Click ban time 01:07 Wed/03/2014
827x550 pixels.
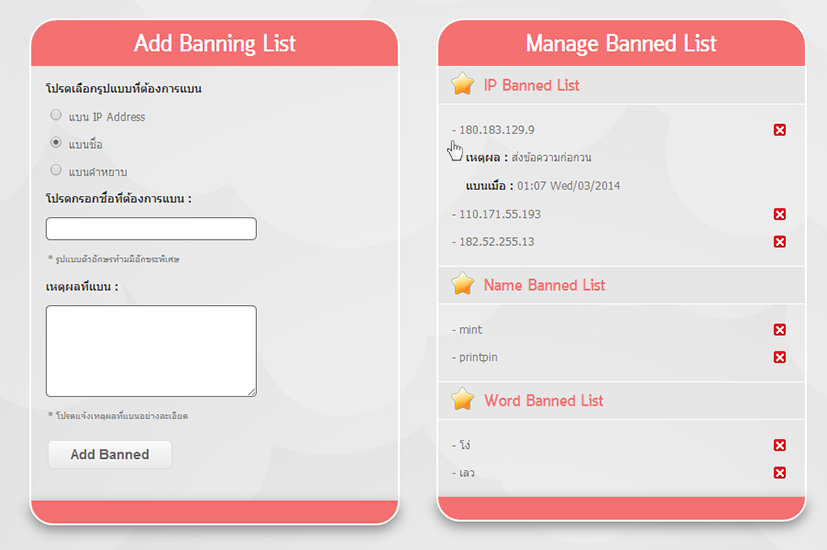point(569,186)
